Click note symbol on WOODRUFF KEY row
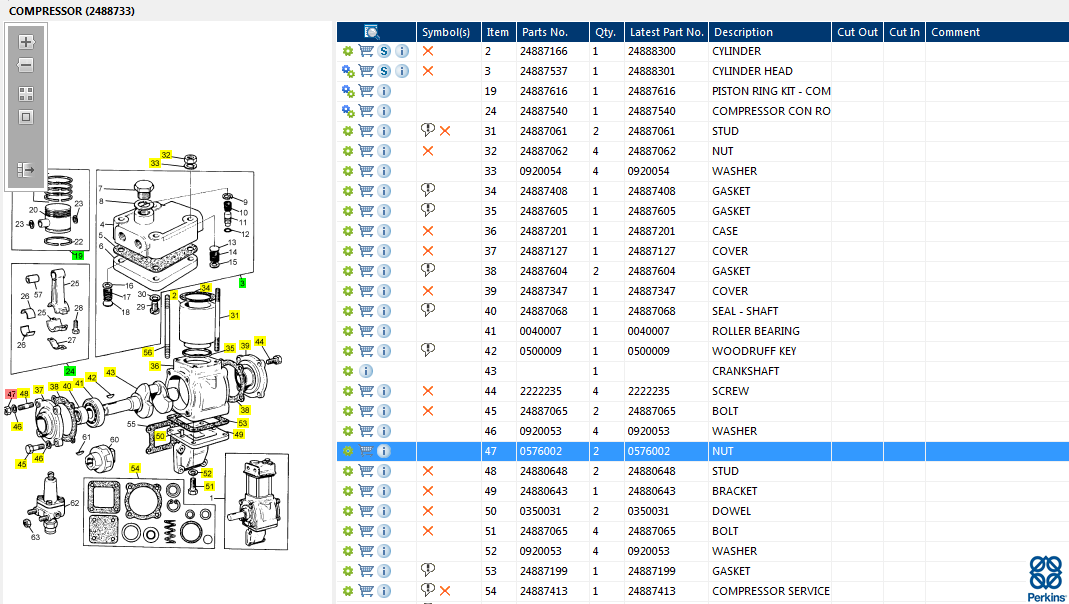This screenshot has height=604, width=1069. click(x=427, y=350)
